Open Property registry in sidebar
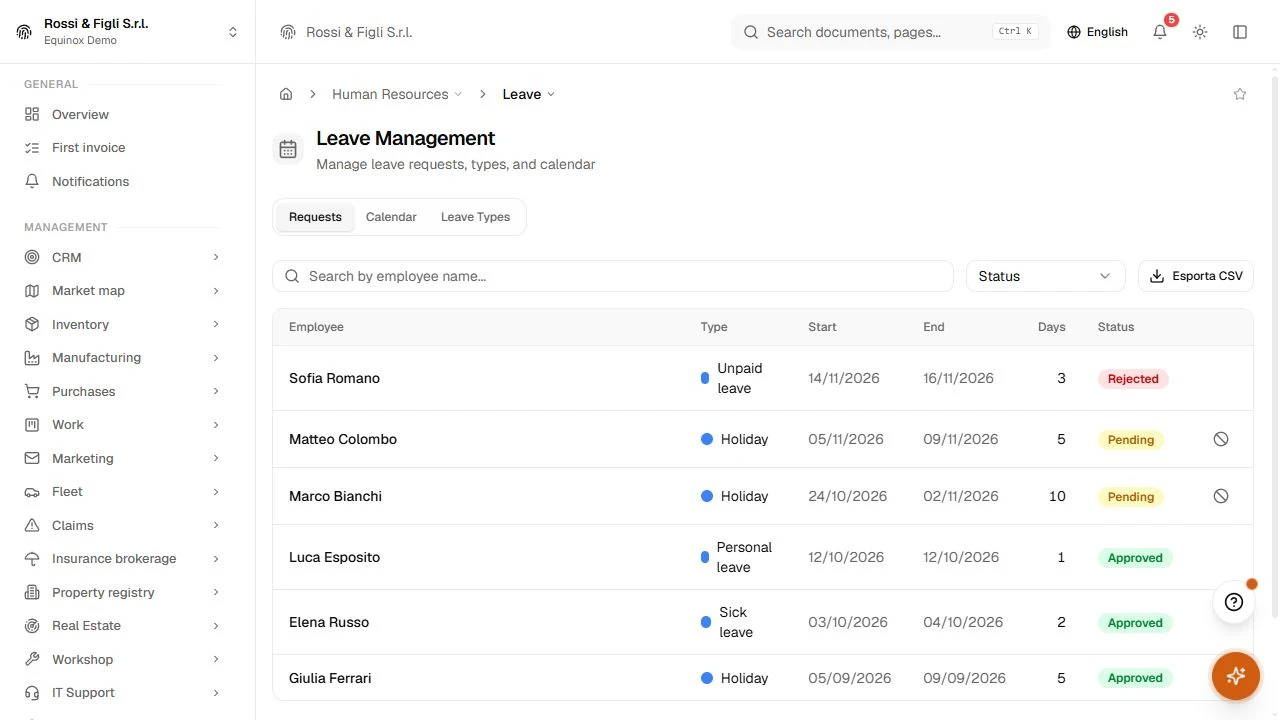Image resolution: width=1280 pixels, height=720 pixels. point(122,592)
